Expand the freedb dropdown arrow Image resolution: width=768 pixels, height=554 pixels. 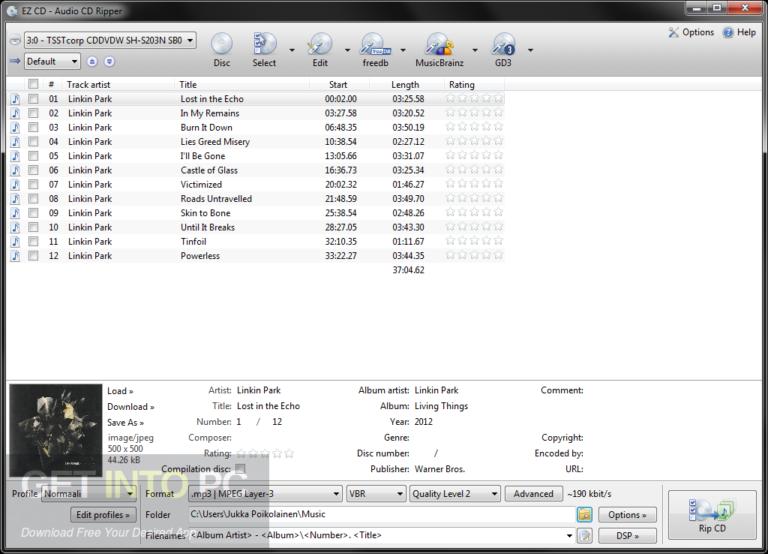point(403,50)
